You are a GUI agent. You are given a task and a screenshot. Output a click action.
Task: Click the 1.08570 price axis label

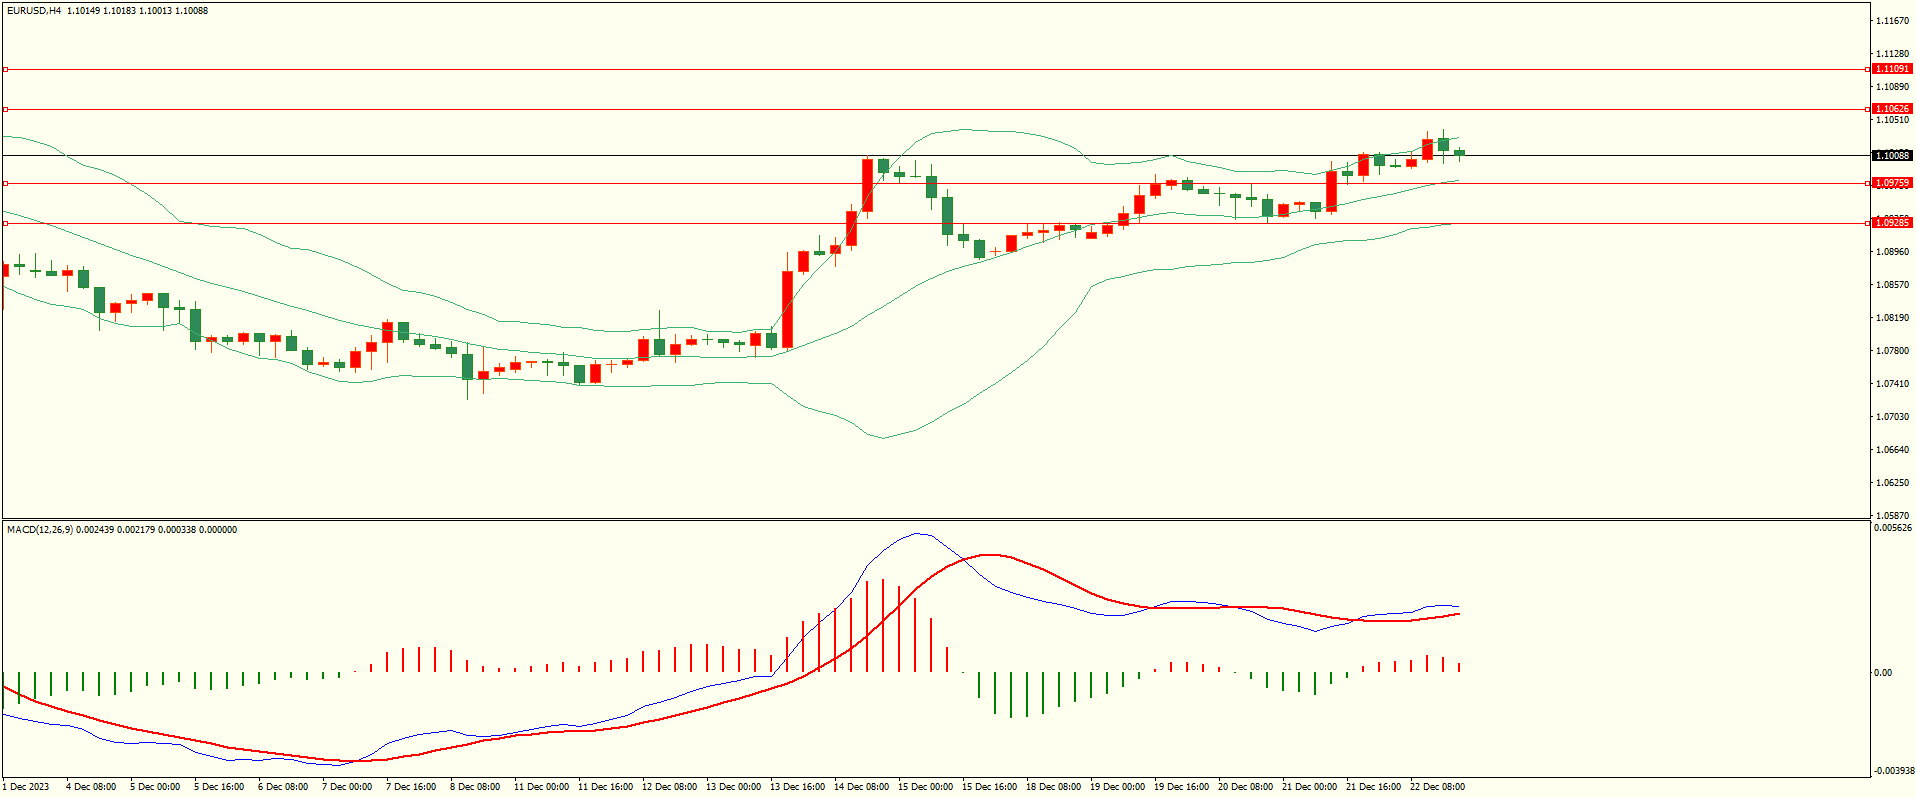point(1893,285)
